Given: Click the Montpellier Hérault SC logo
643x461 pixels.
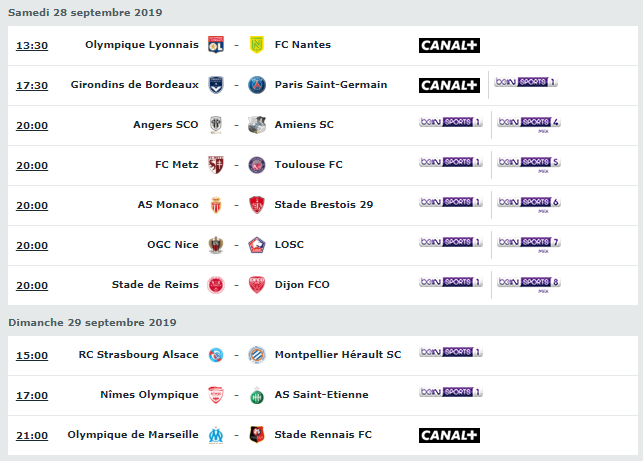Looking at the screenshot, I should pyautogui.click(x=257, y=355).
